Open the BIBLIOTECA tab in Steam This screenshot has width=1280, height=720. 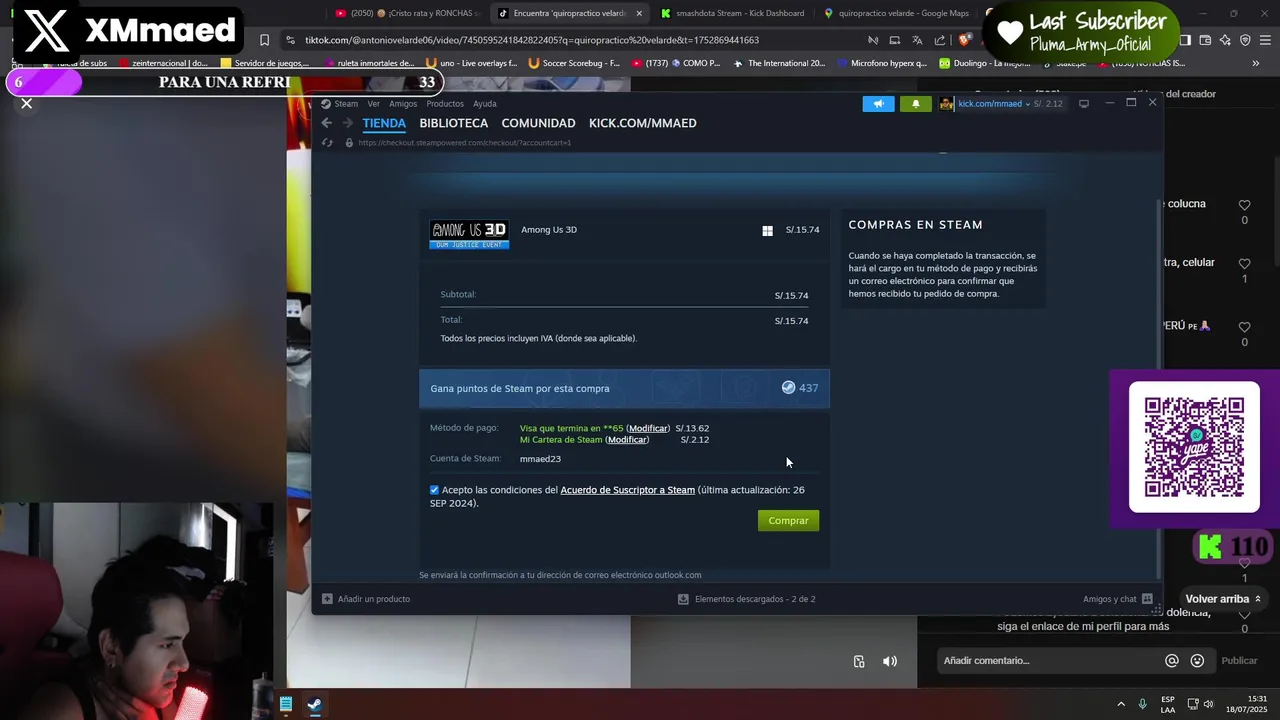(x=454, y=123)
